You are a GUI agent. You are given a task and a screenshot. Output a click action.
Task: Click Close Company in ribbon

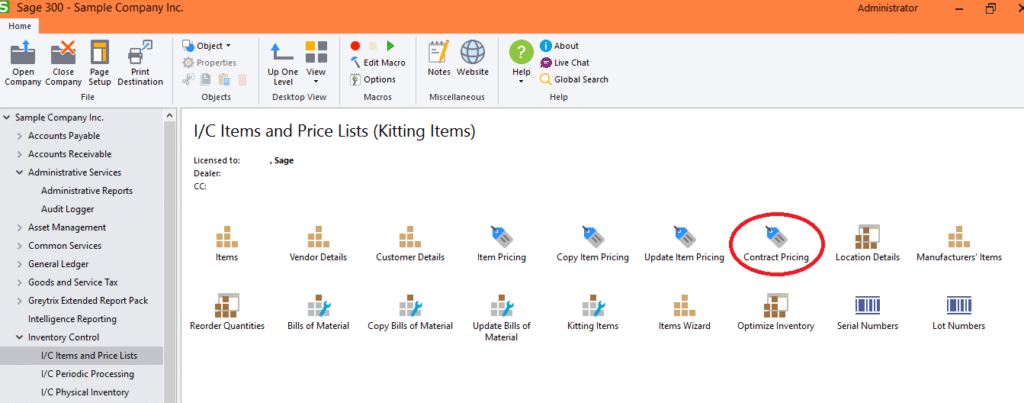click(x=63, y=63)
